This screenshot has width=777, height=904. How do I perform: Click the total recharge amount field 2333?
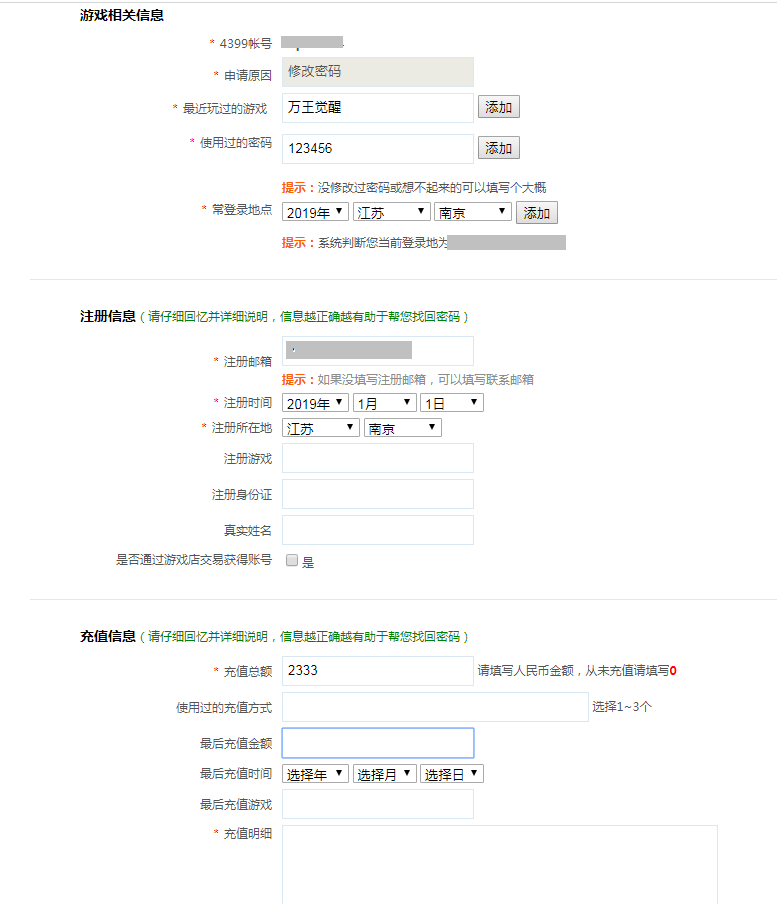377,670
